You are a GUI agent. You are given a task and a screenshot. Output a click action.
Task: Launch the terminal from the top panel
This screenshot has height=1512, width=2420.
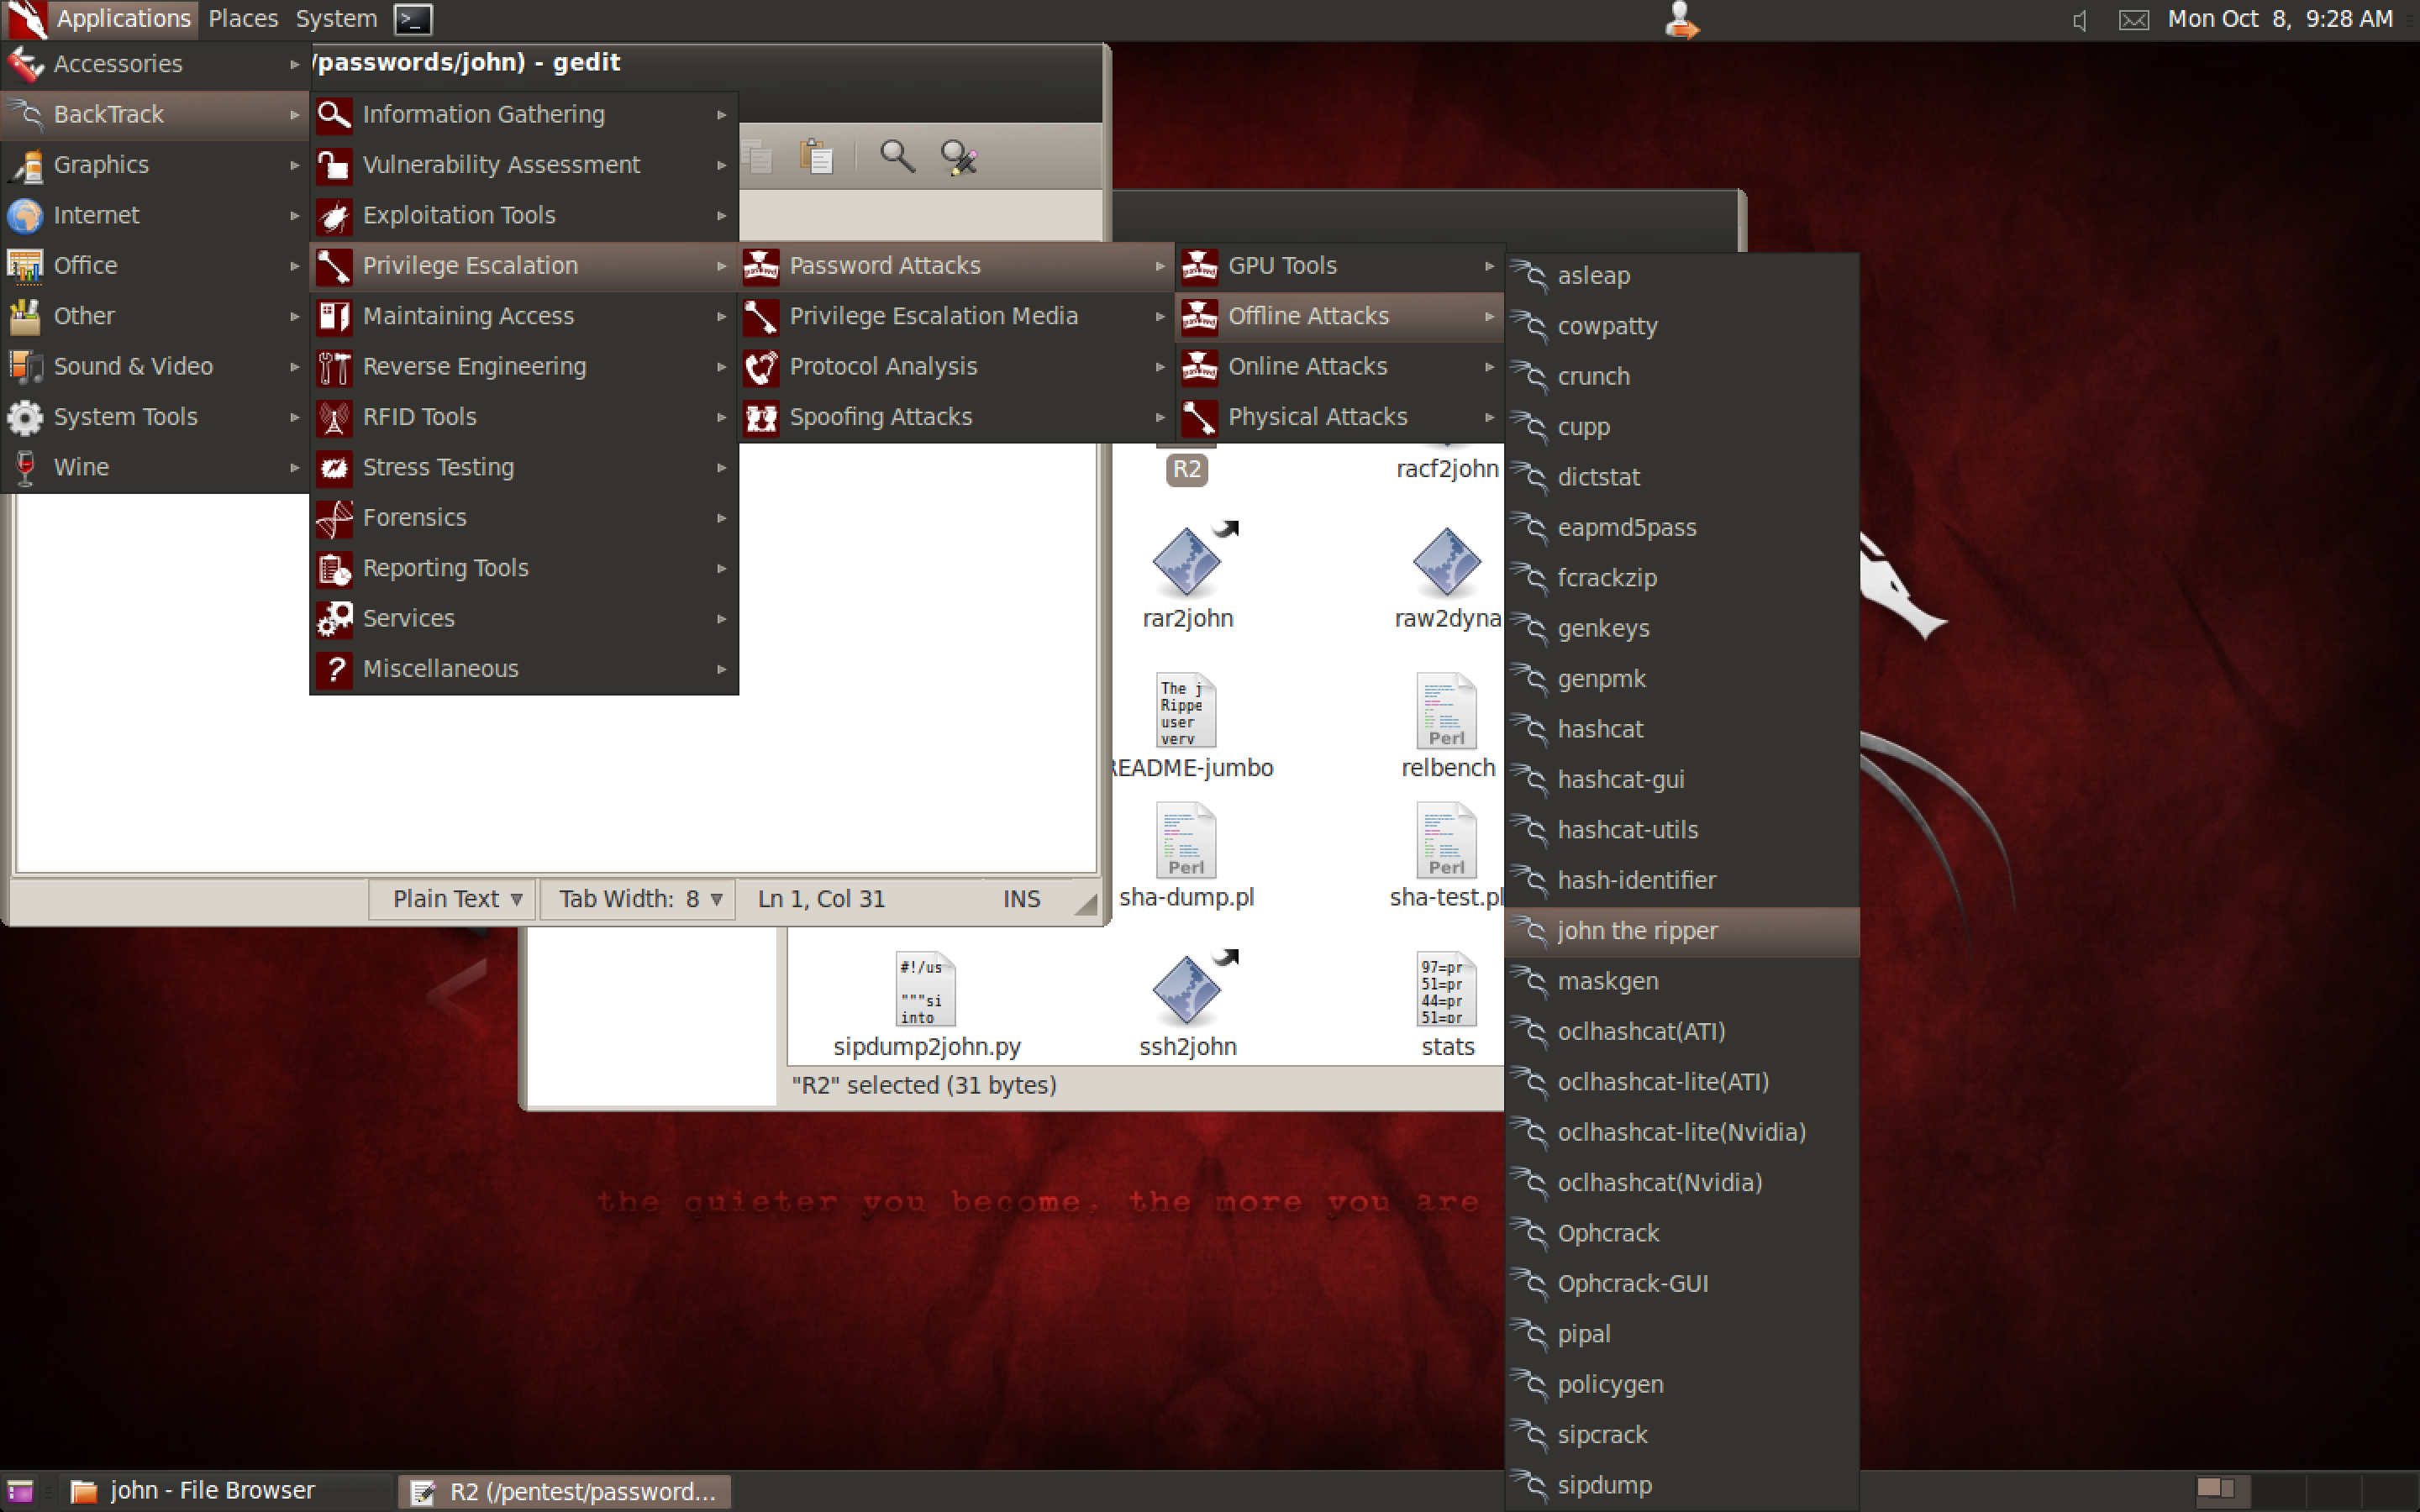(x=413, y=19)
